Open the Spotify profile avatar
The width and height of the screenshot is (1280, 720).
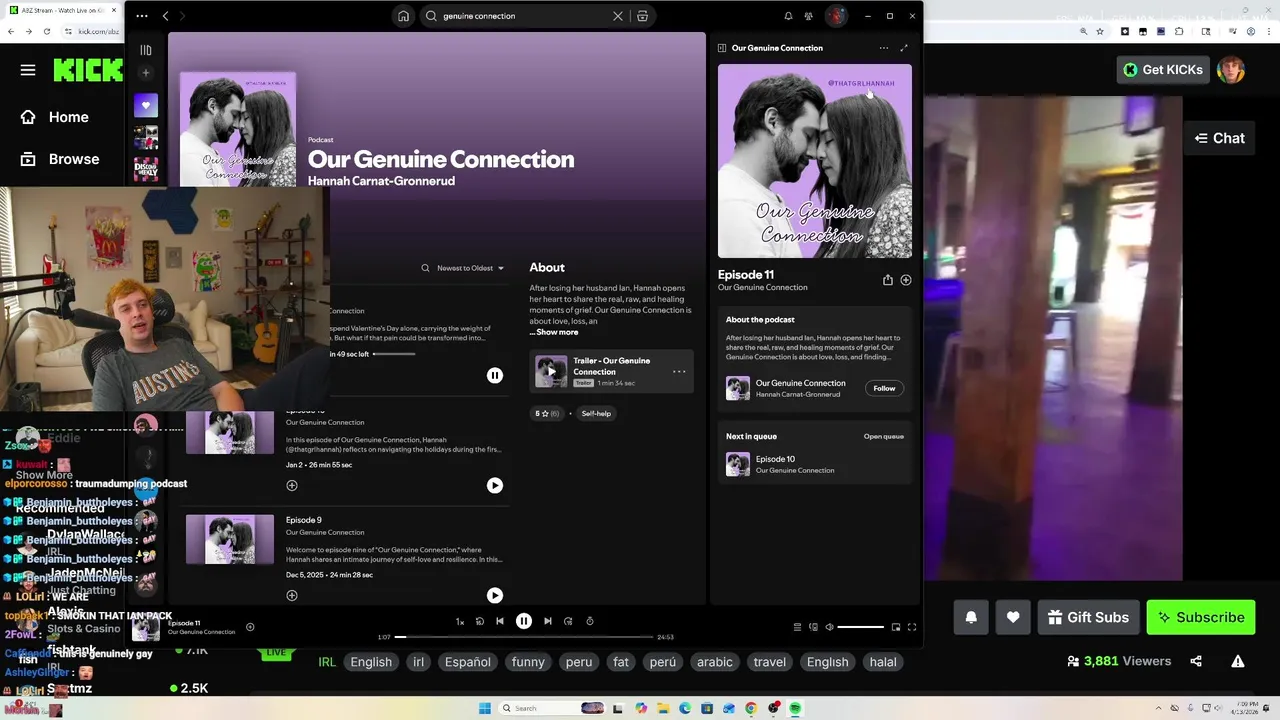(x=836, y=16)
